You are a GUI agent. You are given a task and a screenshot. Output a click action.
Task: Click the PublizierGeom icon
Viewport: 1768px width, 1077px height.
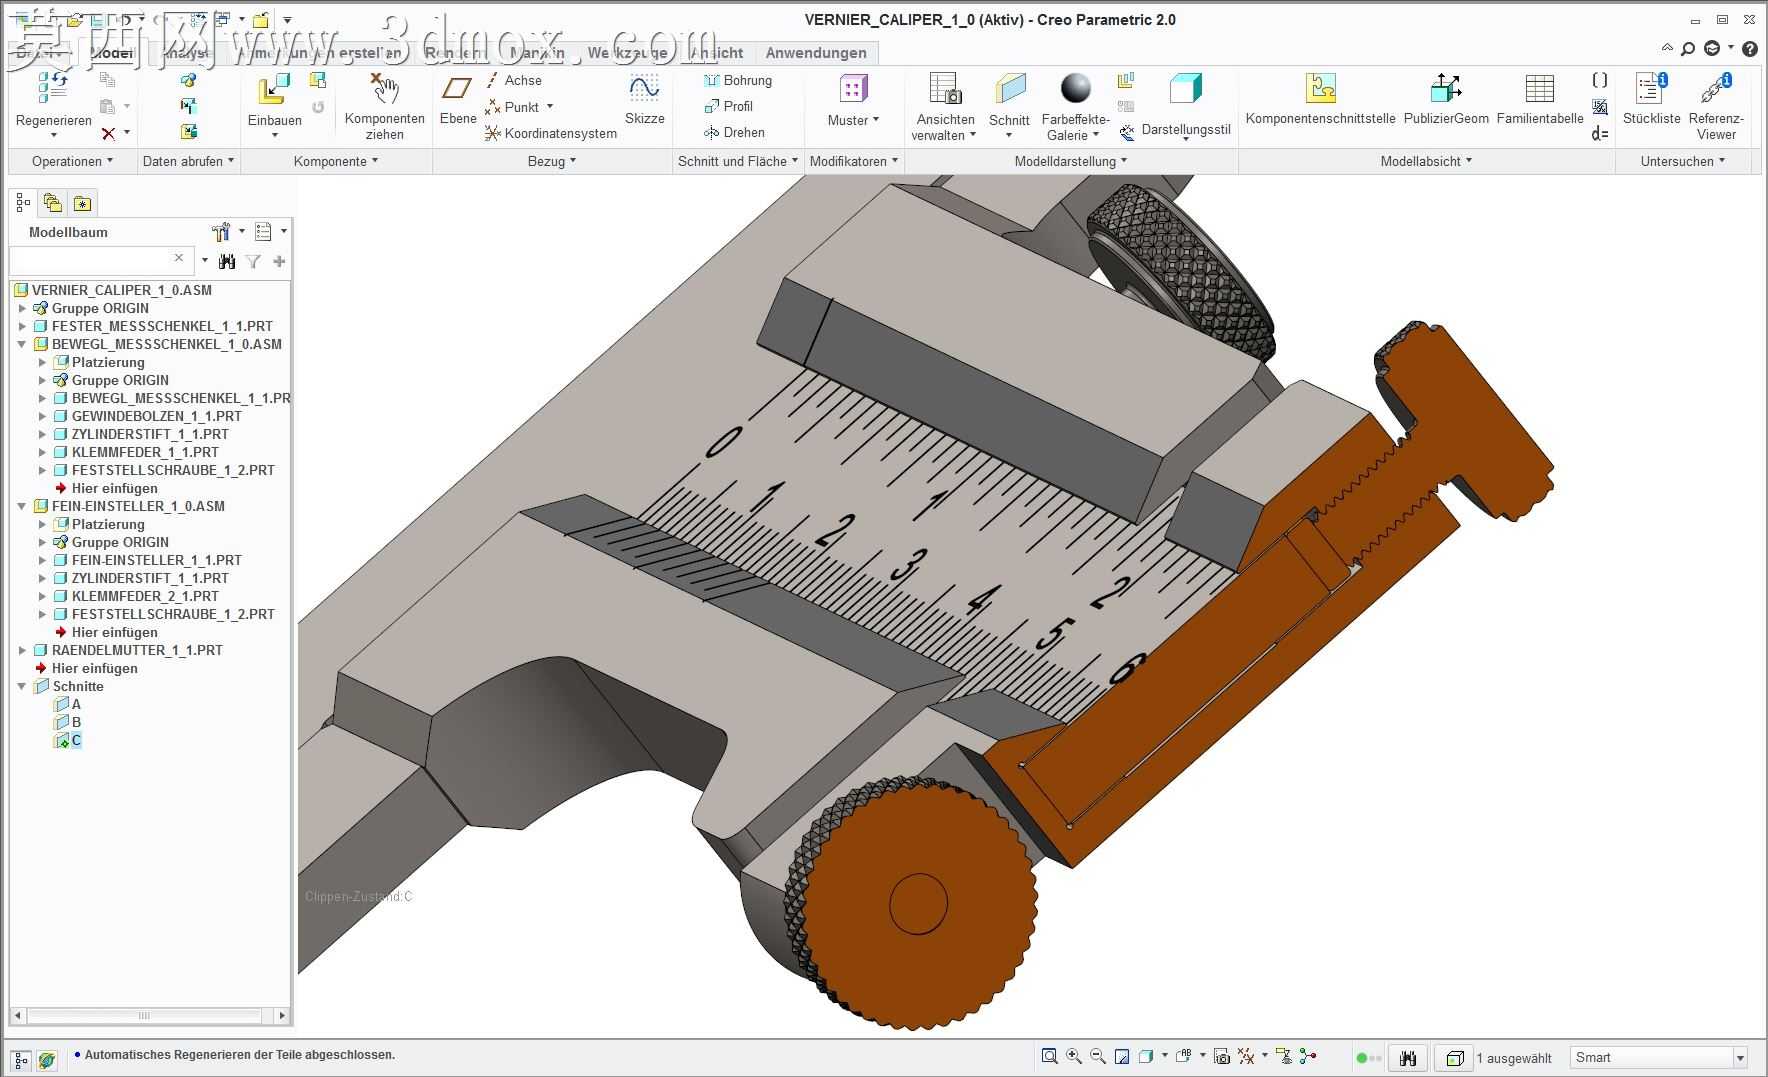click(x=1446, y=89)
